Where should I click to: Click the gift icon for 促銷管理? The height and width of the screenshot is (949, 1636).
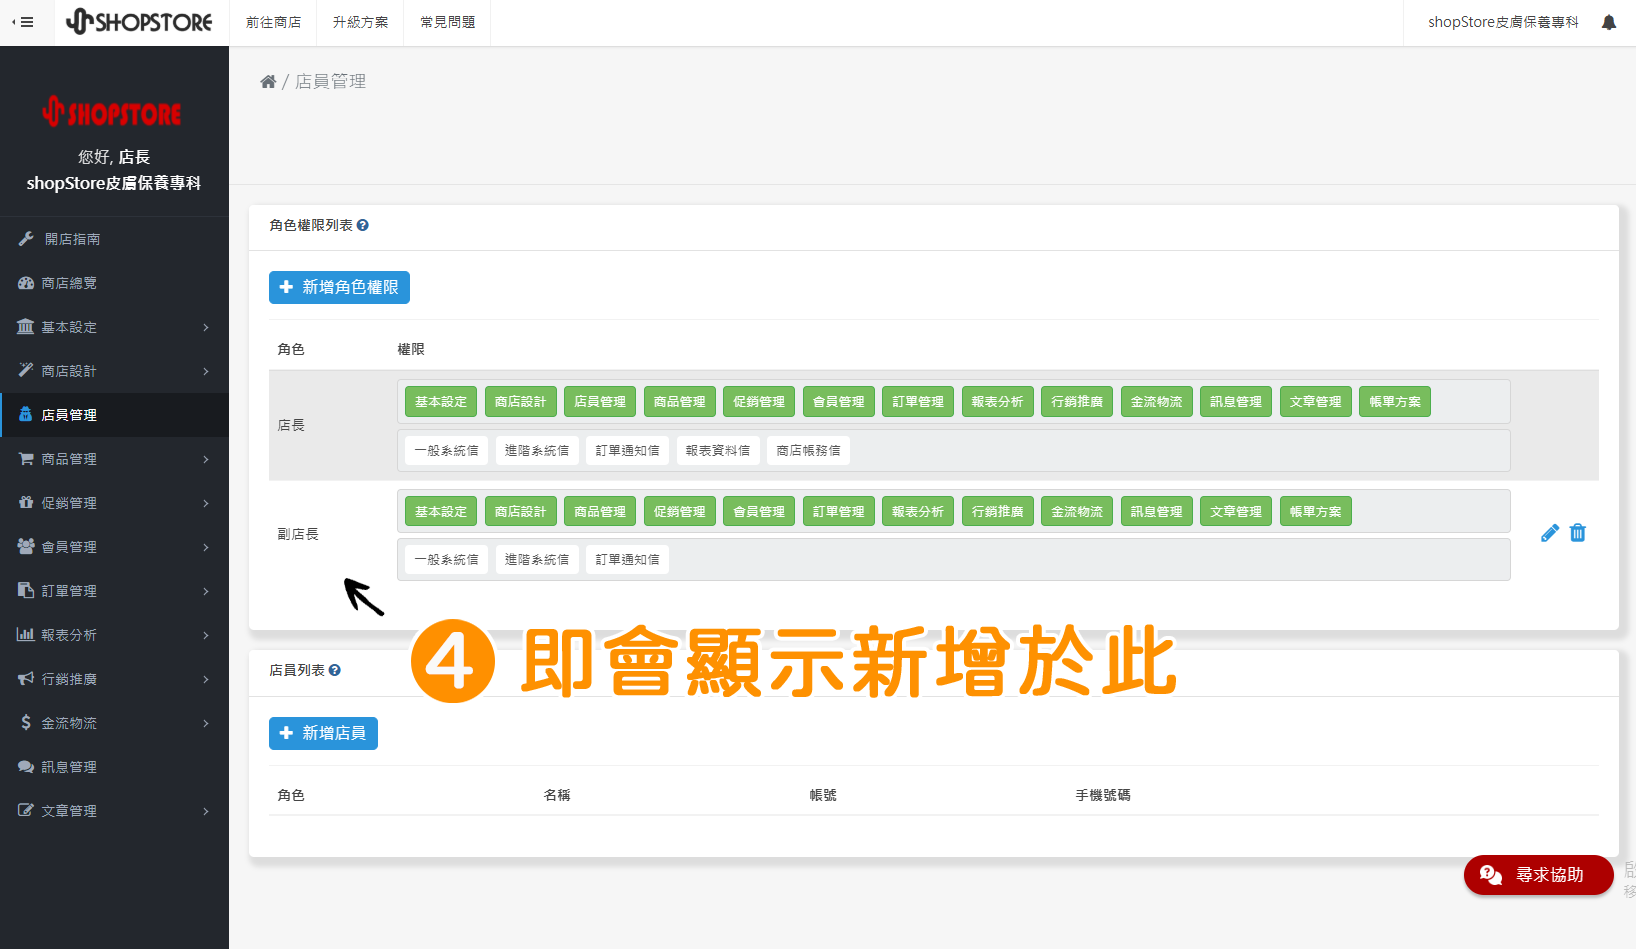(x=26, y=503)
